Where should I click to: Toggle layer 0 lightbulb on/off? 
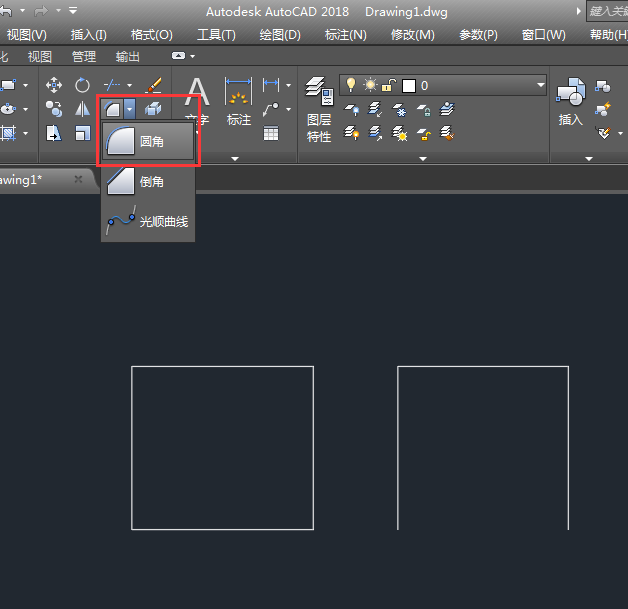pyautogui.click(x=351, y=85)
